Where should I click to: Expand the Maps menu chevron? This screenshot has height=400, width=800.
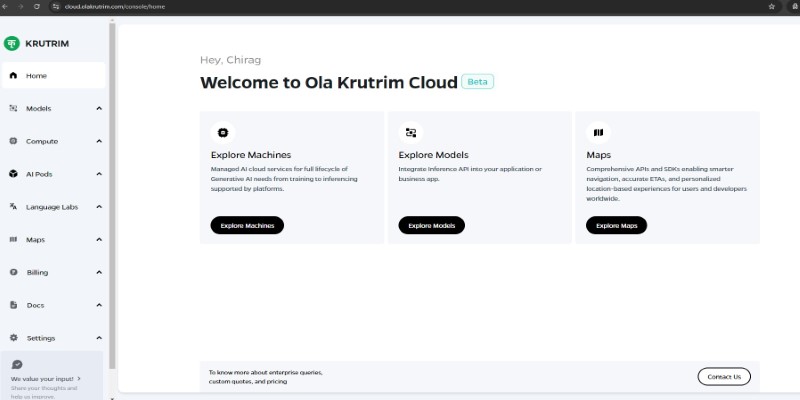pos(99,239)
